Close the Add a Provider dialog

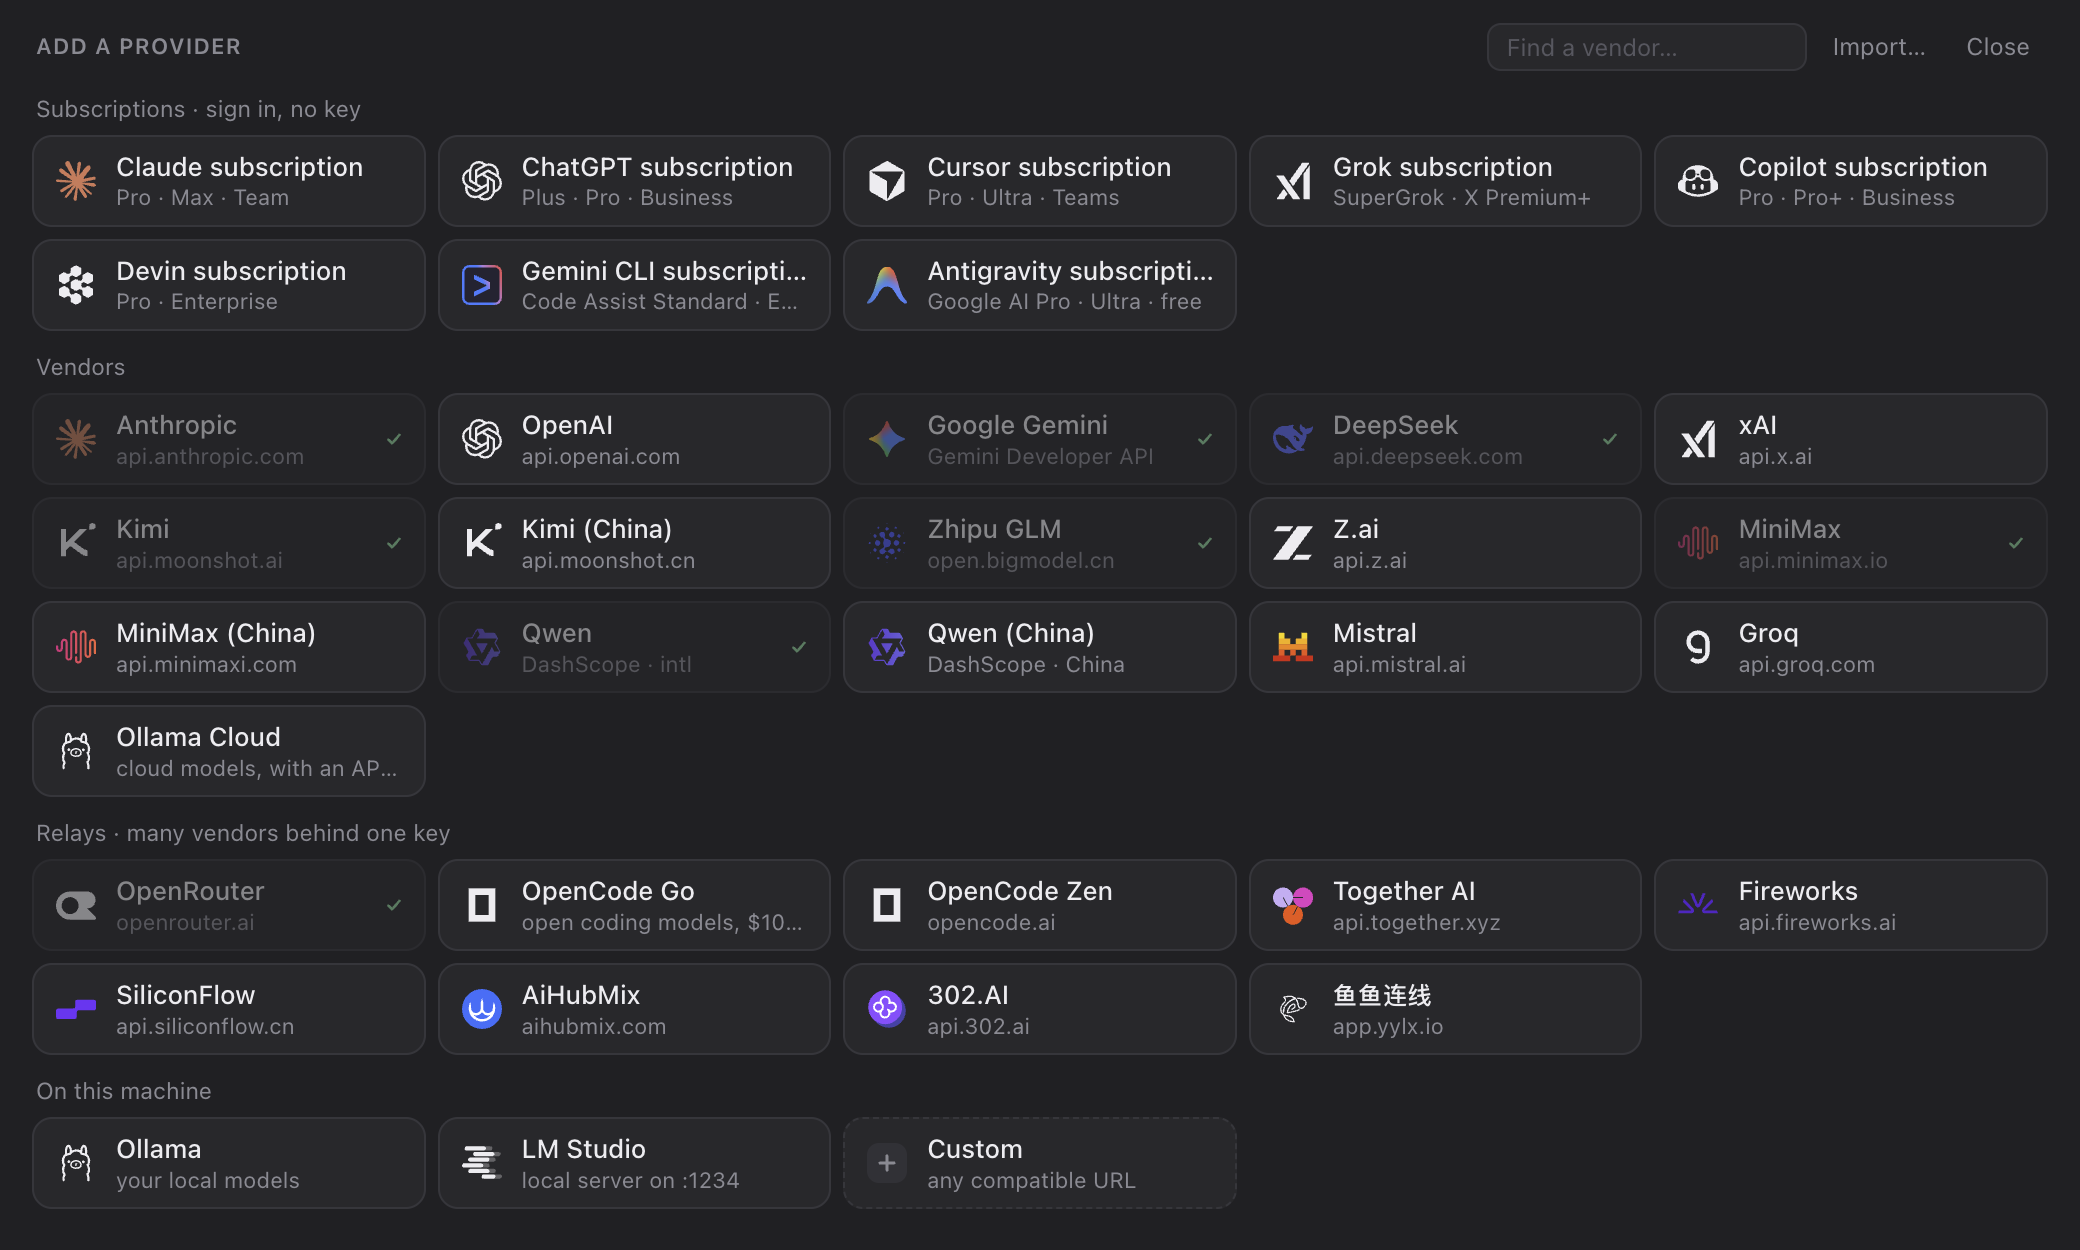(x=1997, y=47)
